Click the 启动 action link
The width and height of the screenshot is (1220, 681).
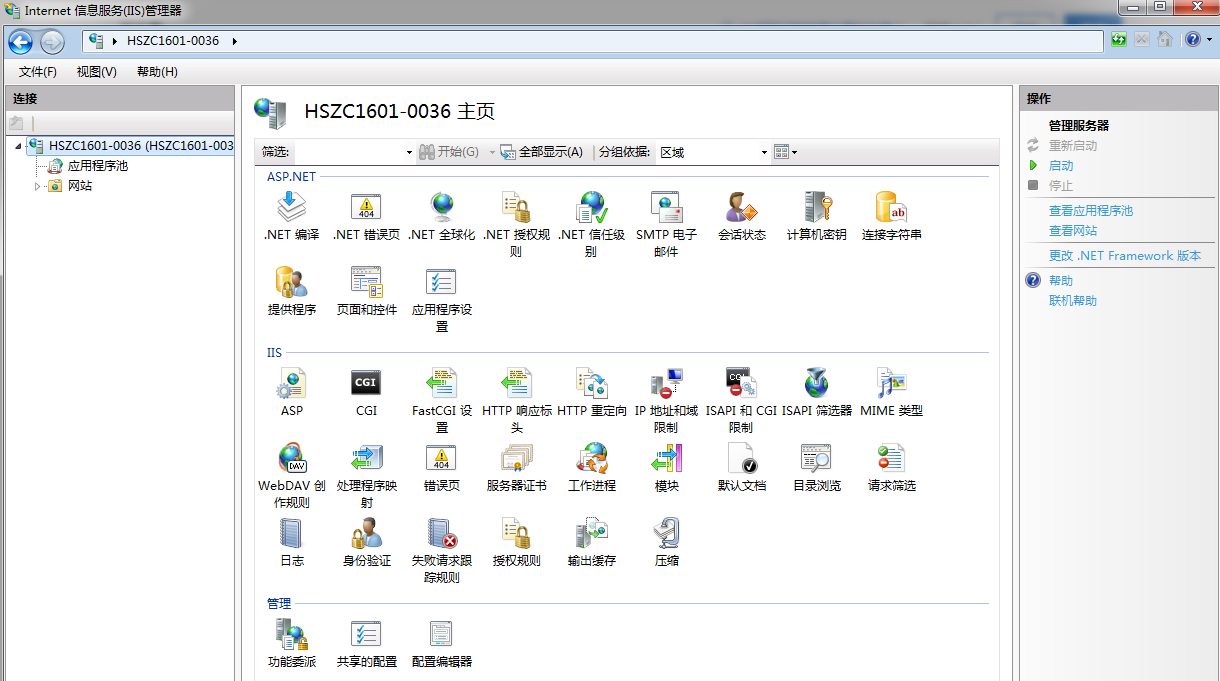1061,166
